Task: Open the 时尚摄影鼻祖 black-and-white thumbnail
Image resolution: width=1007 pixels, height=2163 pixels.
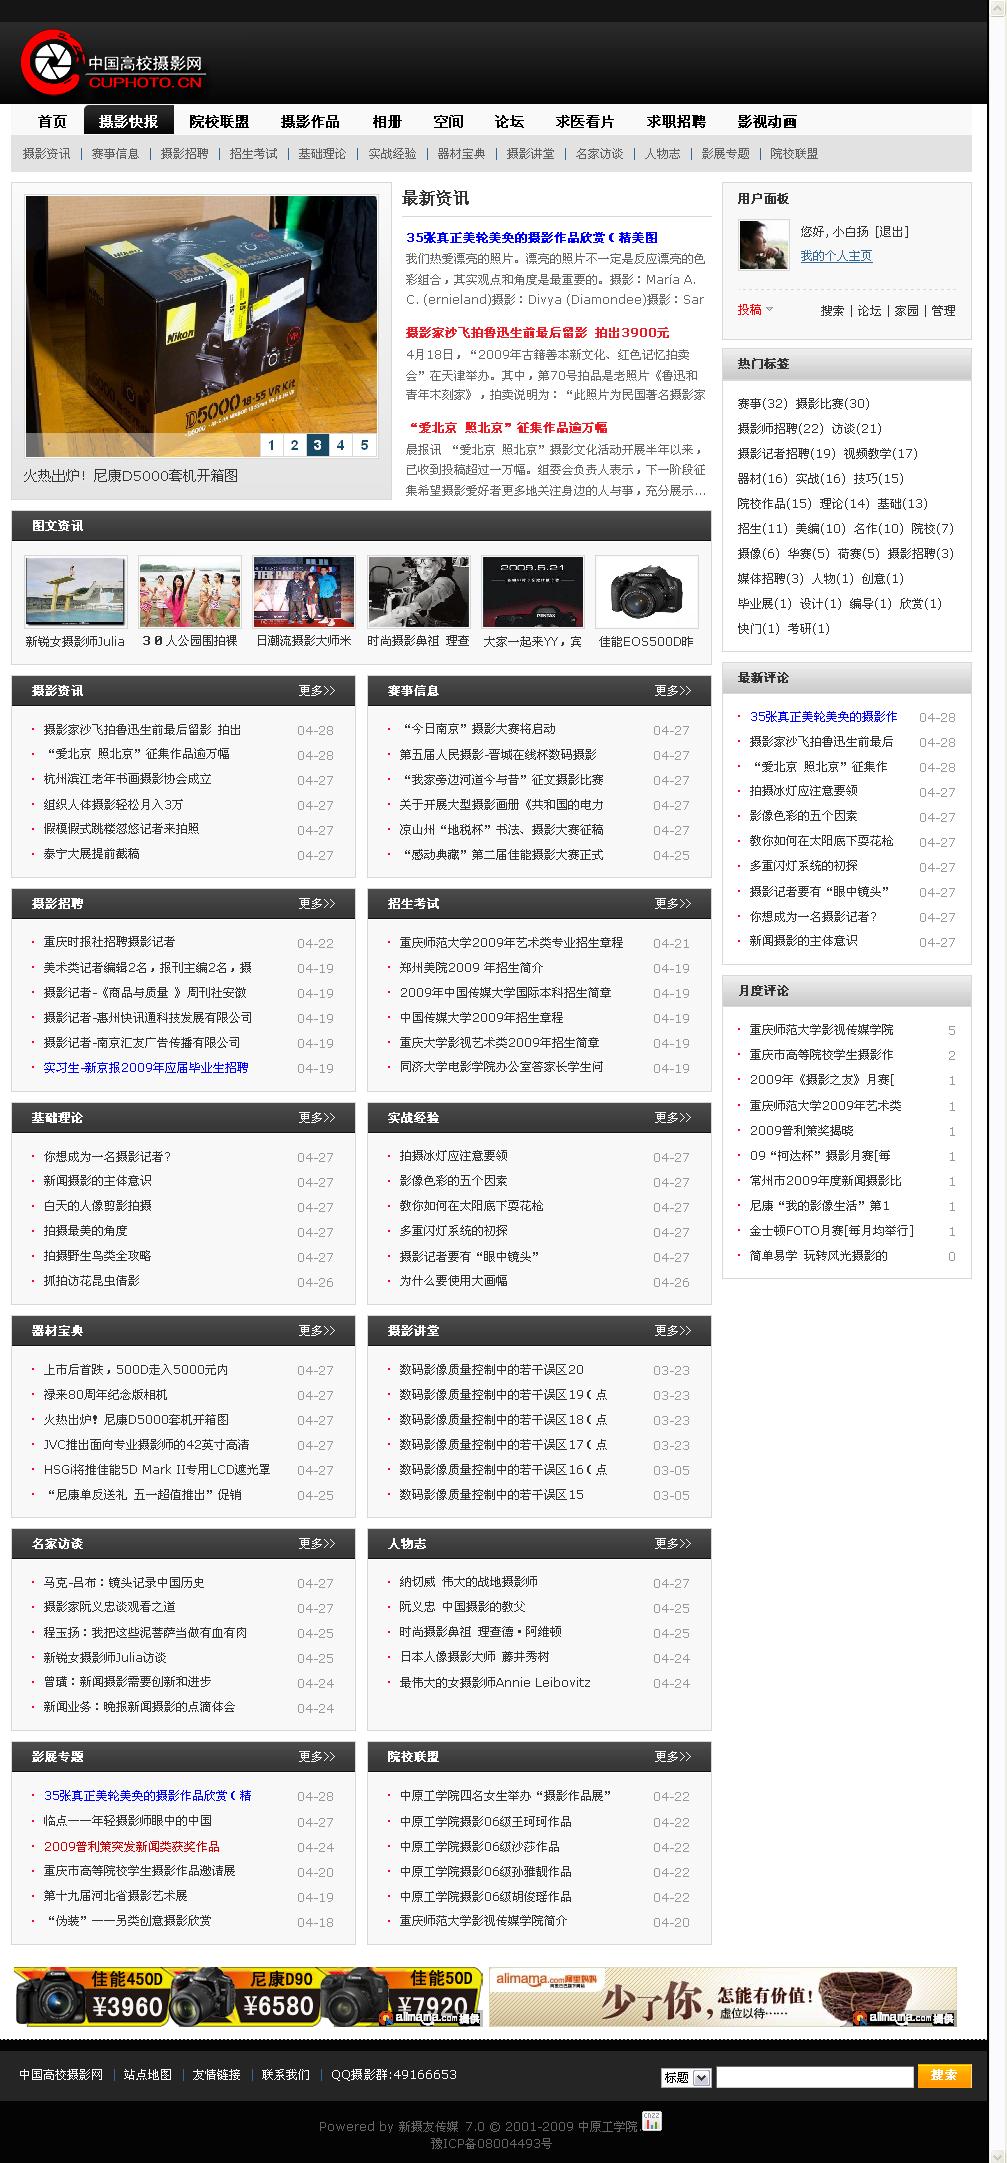Action: pos(418,592)
